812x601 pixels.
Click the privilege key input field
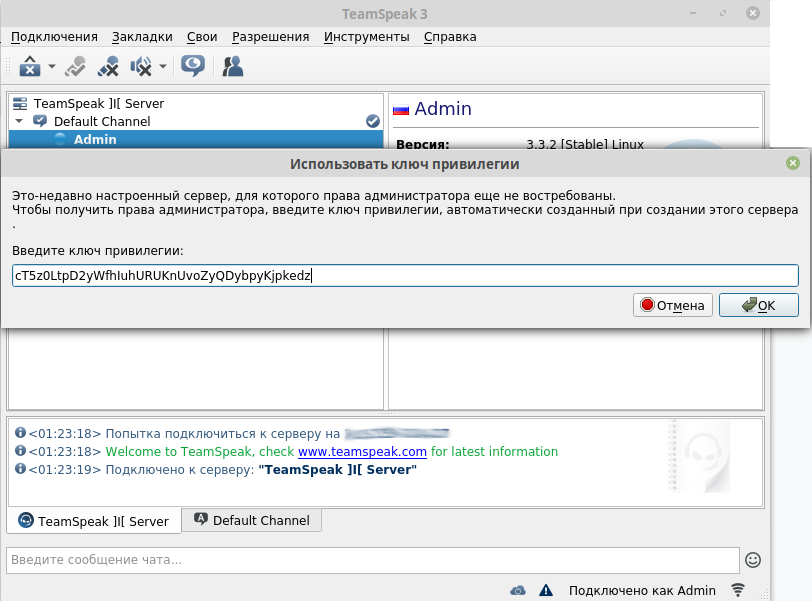coord(405,275)
